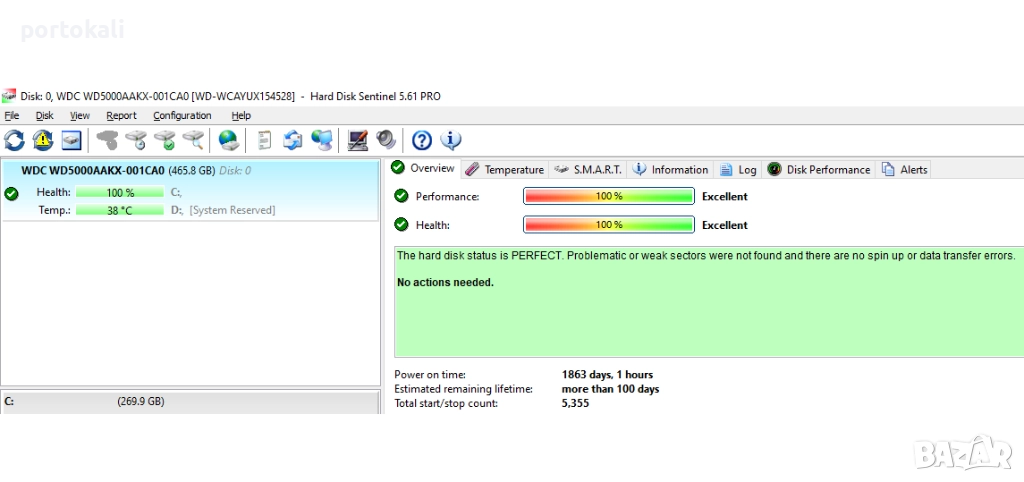Click the yellow warning triangle toolbar icon

click(x=43, y=140)
